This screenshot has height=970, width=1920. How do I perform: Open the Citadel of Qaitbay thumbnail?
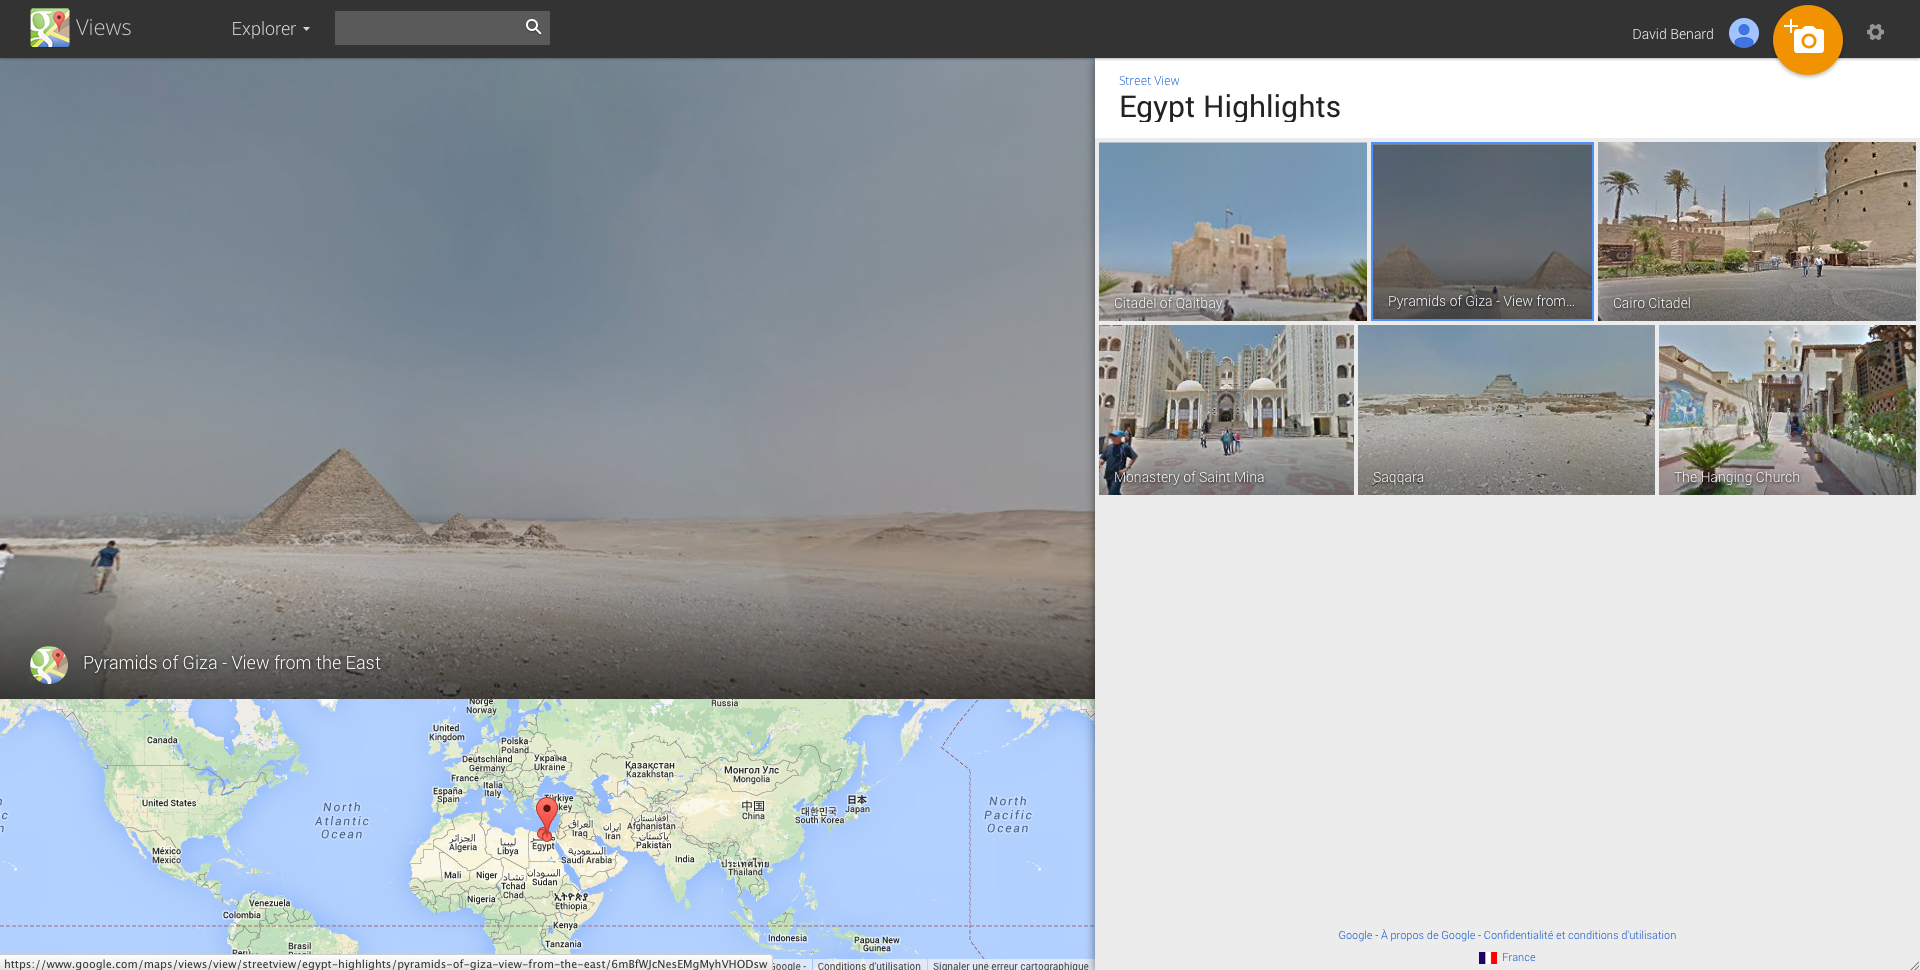1232,231
